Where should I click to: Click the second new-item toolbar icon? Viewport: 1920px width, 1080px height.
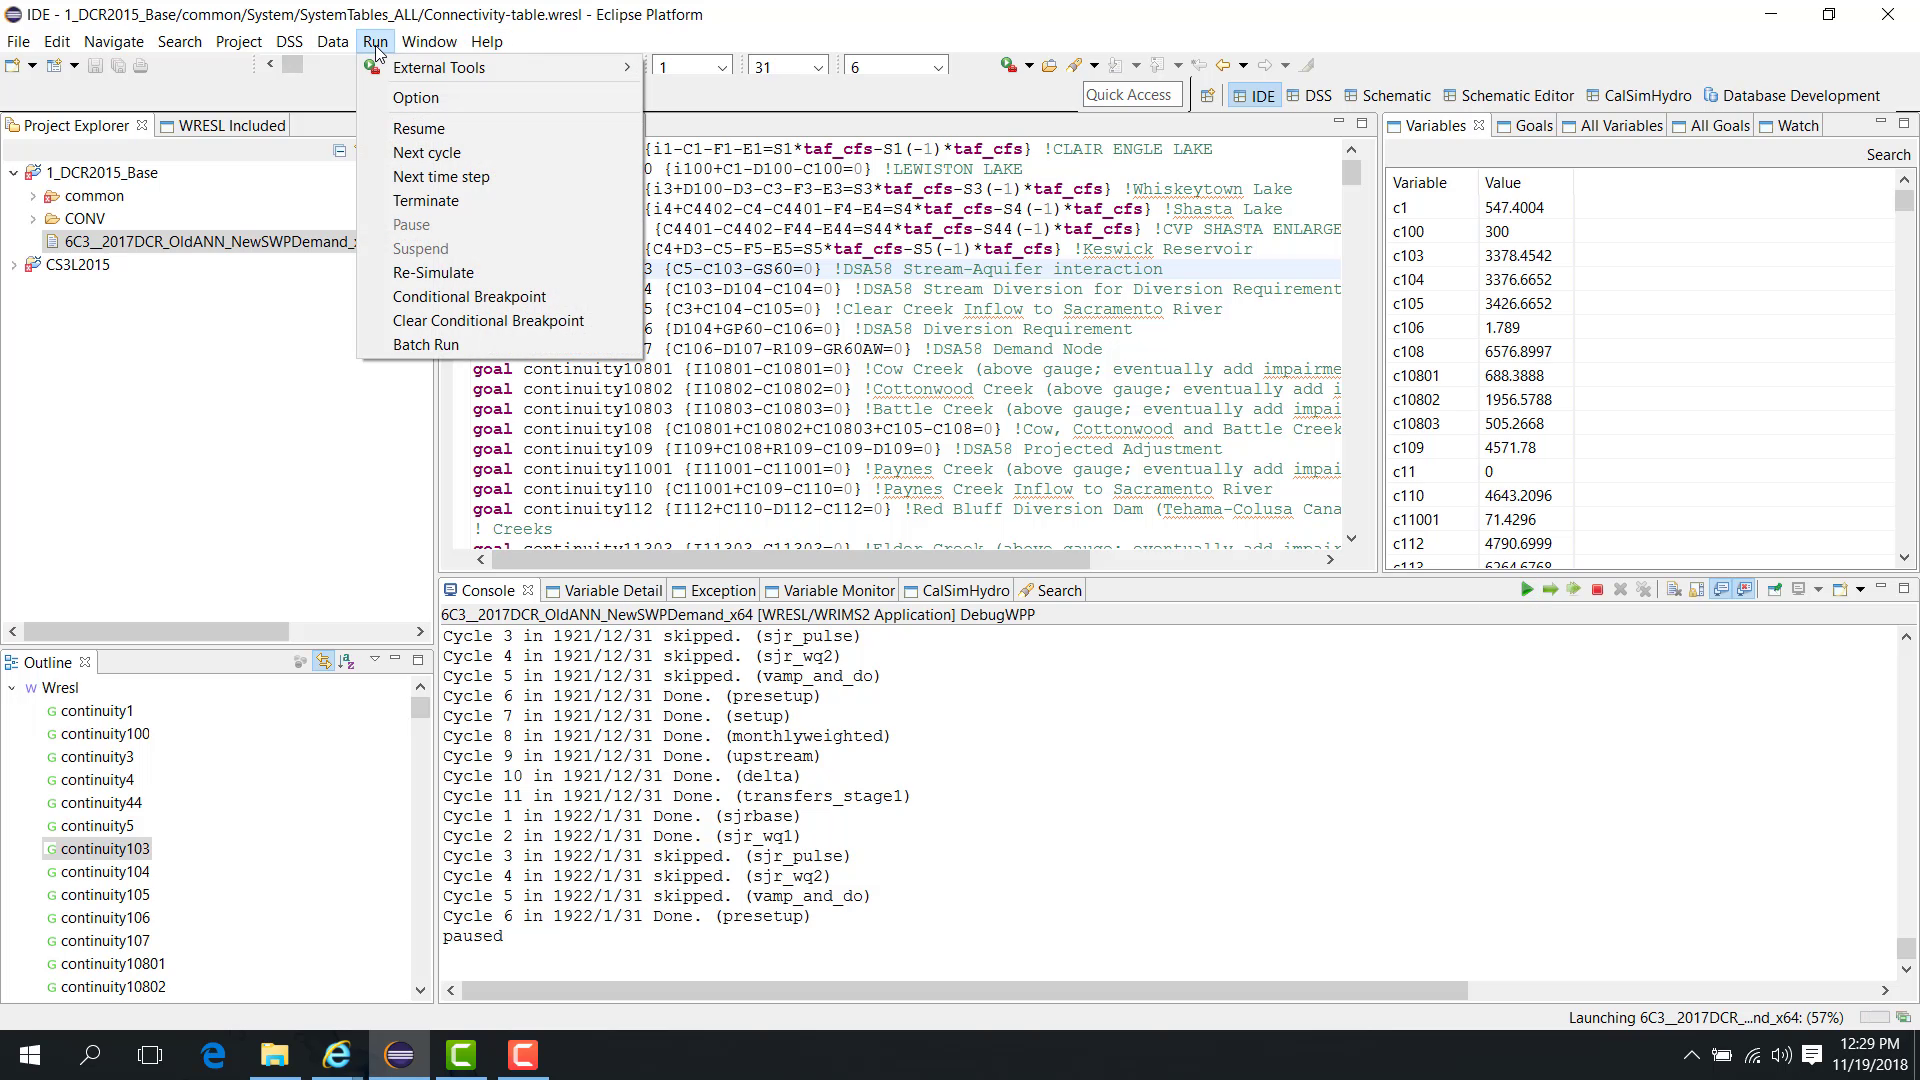click(x=54, y=66)
